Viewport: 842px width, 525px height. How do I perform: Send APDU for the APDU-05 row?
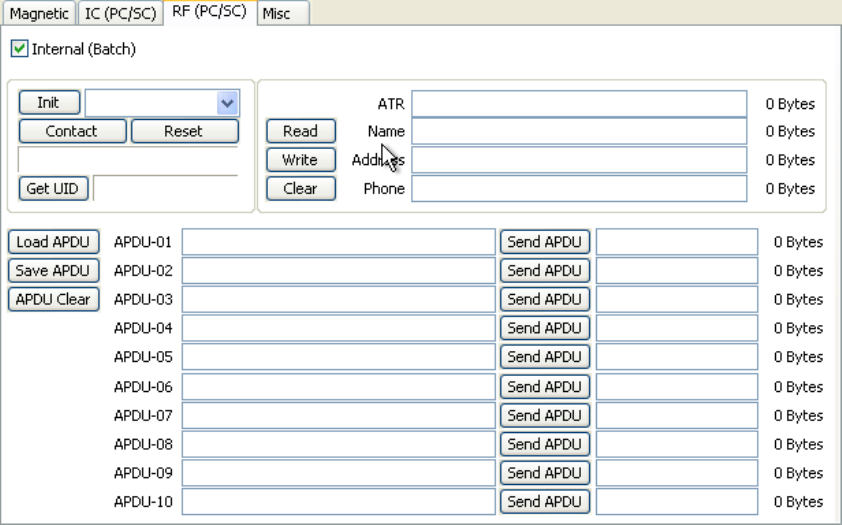click(x=545, y=356)
